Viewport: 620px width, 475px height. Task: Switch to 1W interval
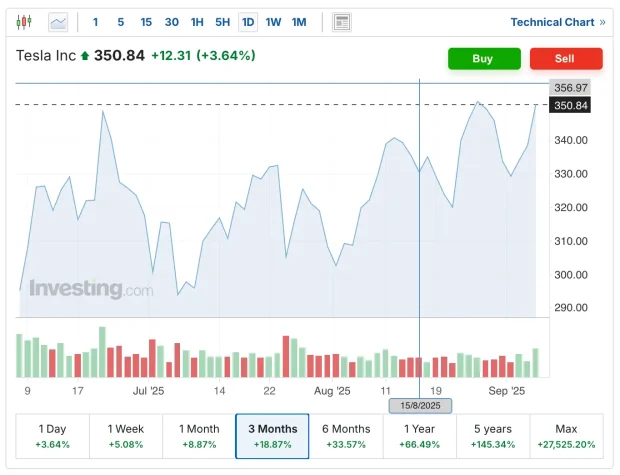pos(273,22)
